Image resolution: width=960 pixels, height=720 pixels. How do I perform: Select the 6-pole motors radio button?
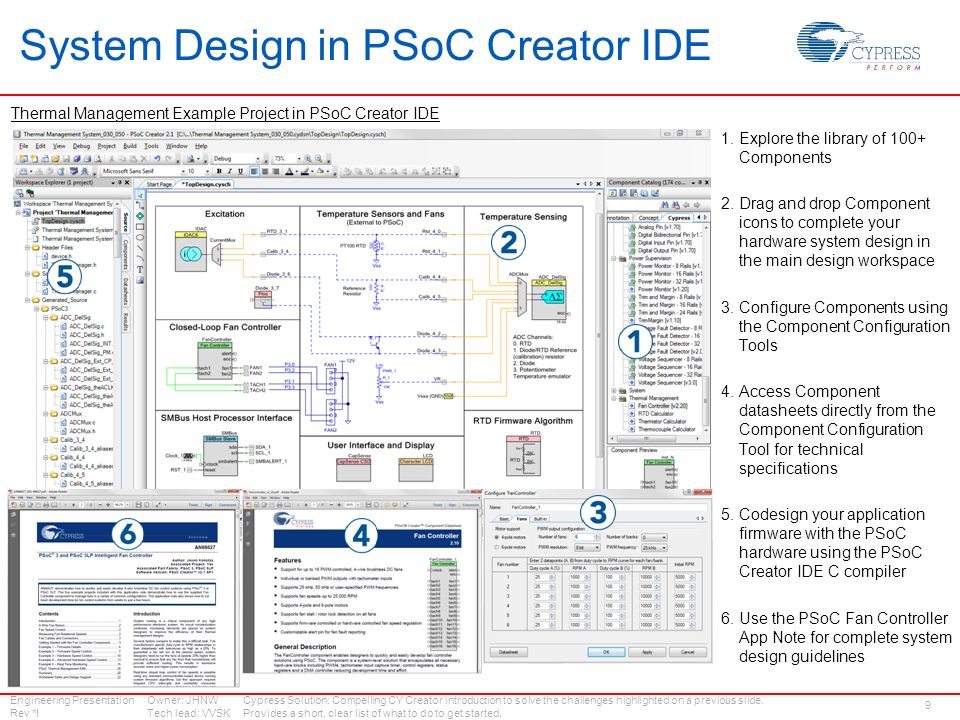pos(497,547)
